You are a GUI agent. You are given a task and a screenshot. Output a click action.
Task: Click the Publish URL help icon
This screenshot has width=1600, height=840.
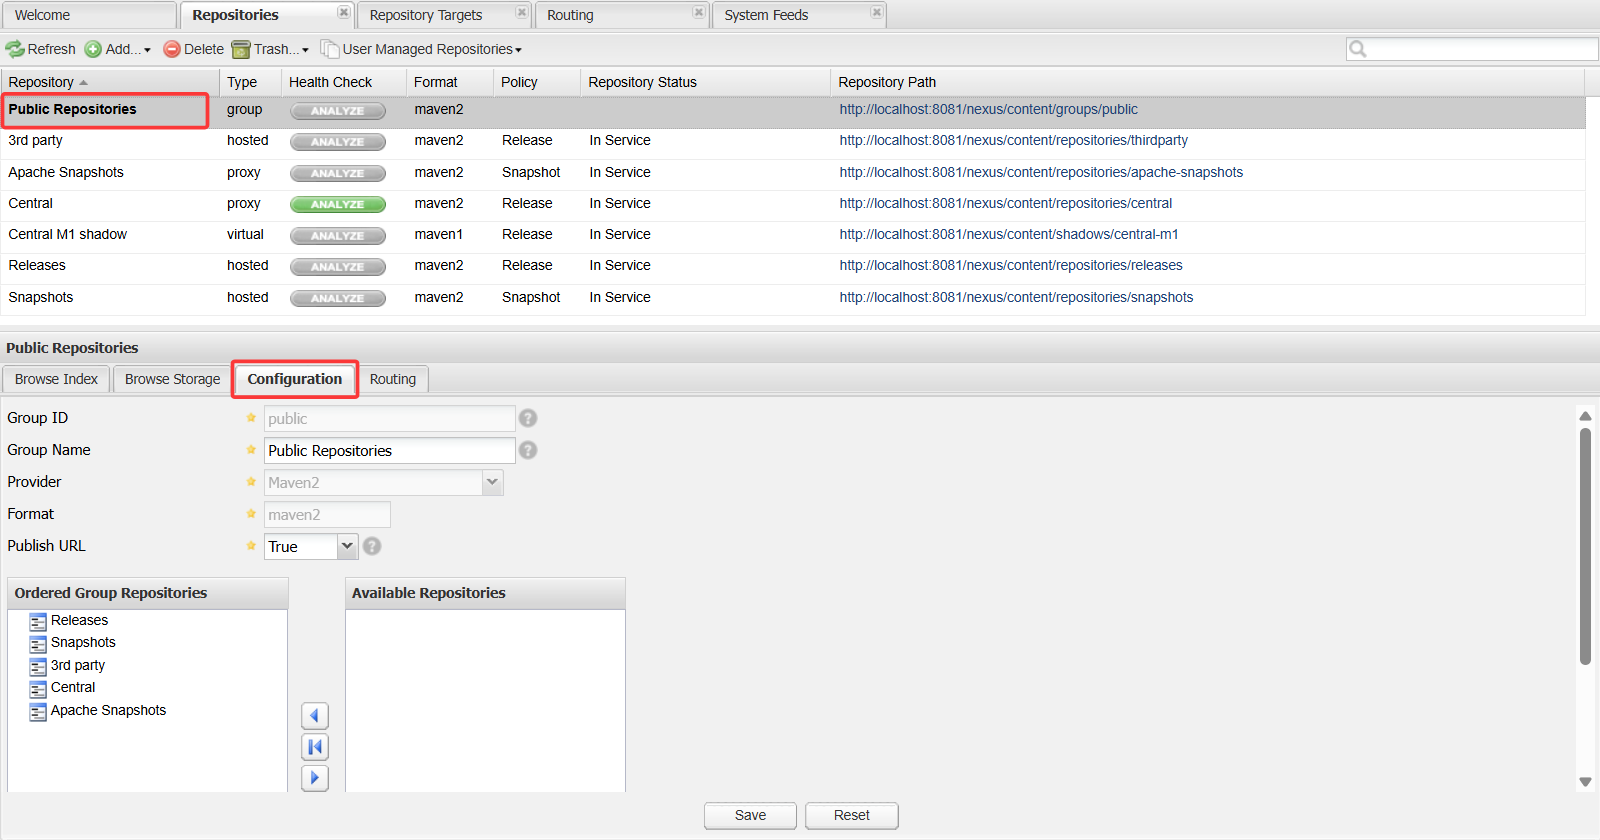coord(372,546)
